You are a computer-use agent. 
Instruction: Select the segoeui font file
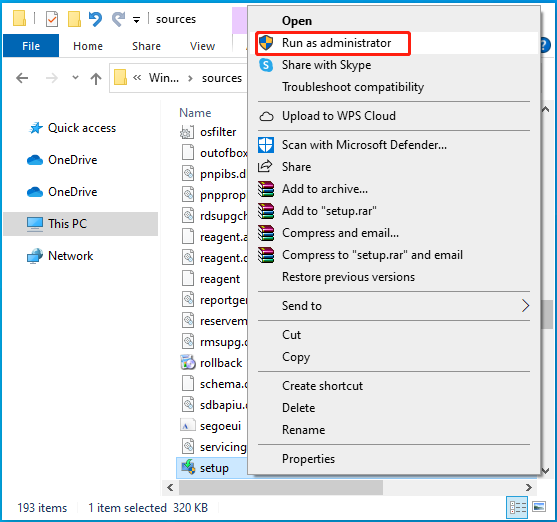click(x=220, y=426)
